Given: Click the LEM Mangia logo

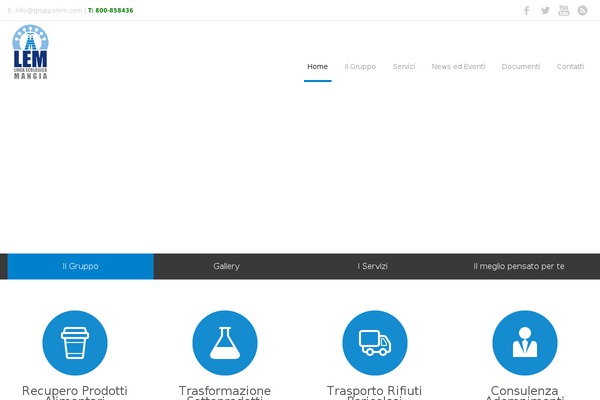Looking at the screenshot, I should 30,52.
